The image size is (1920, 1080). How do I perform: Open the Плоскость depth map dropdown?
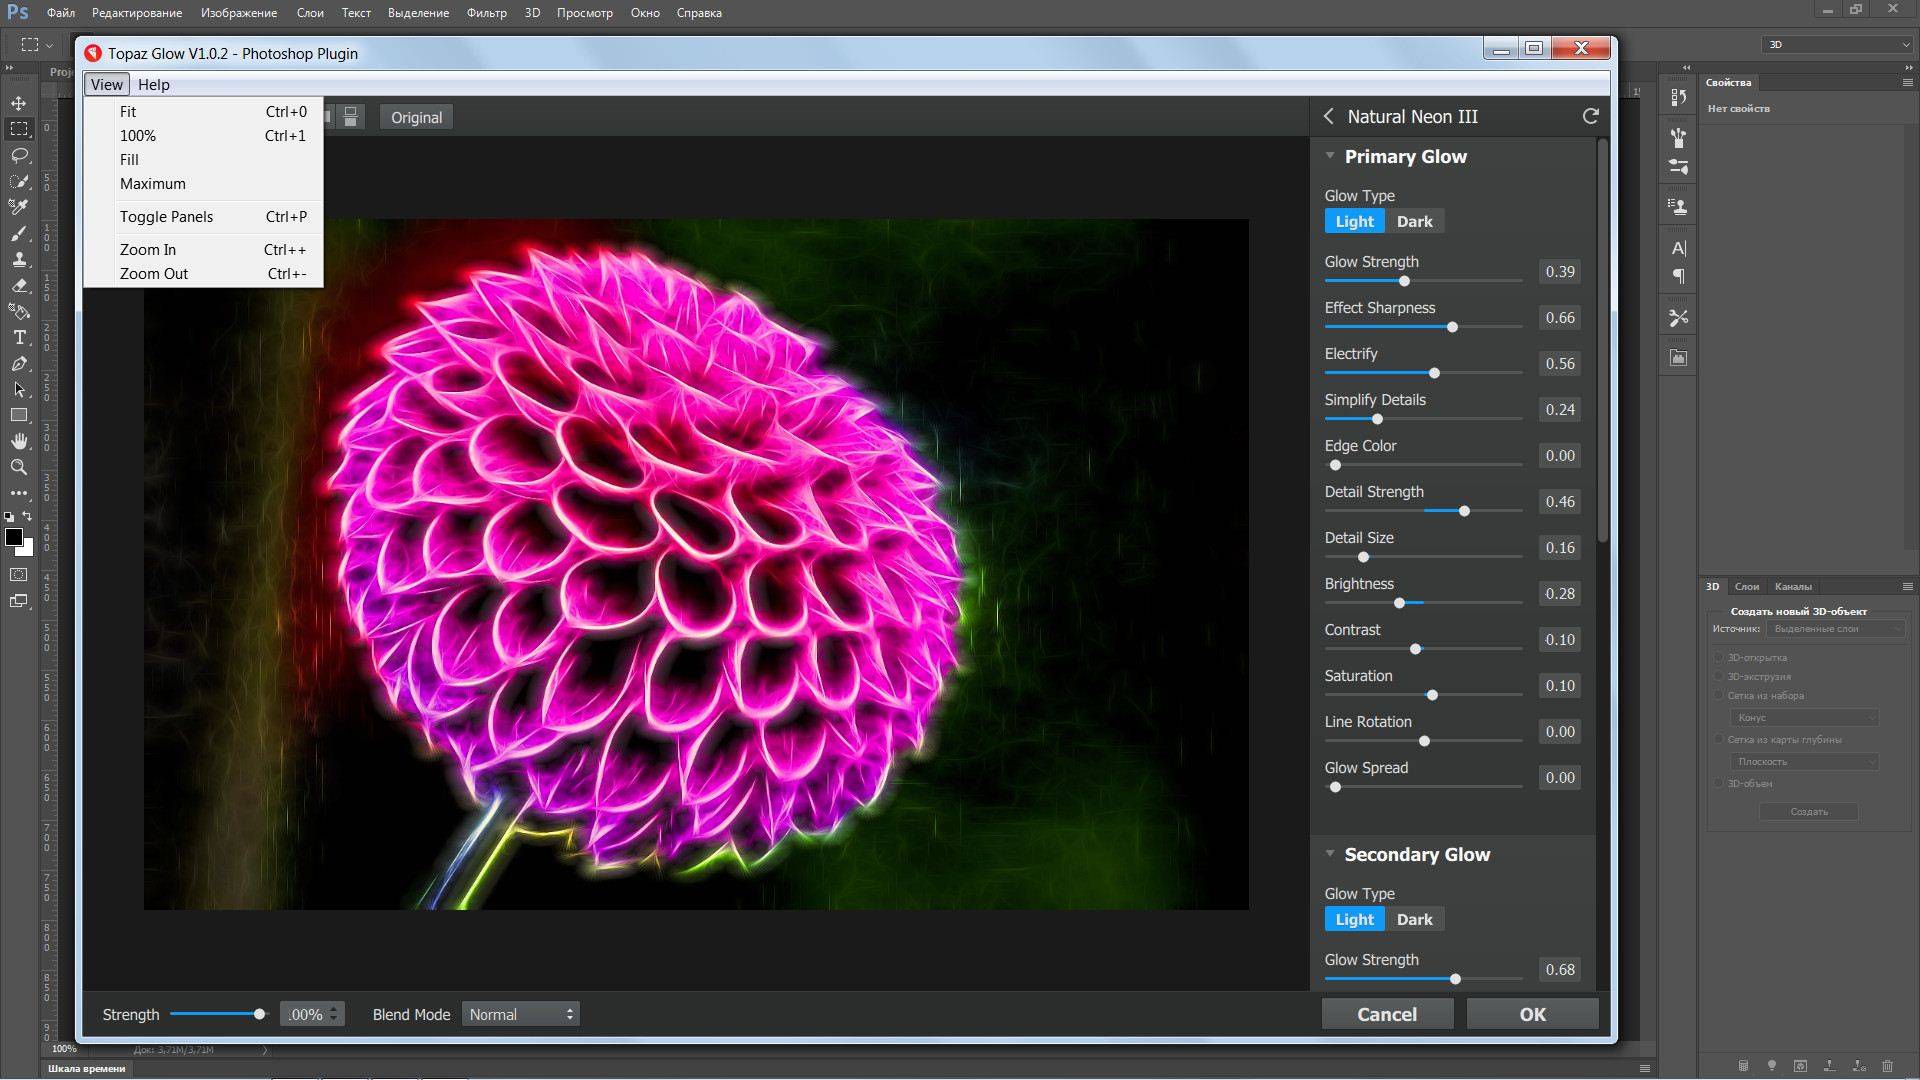coord(1804,761)
